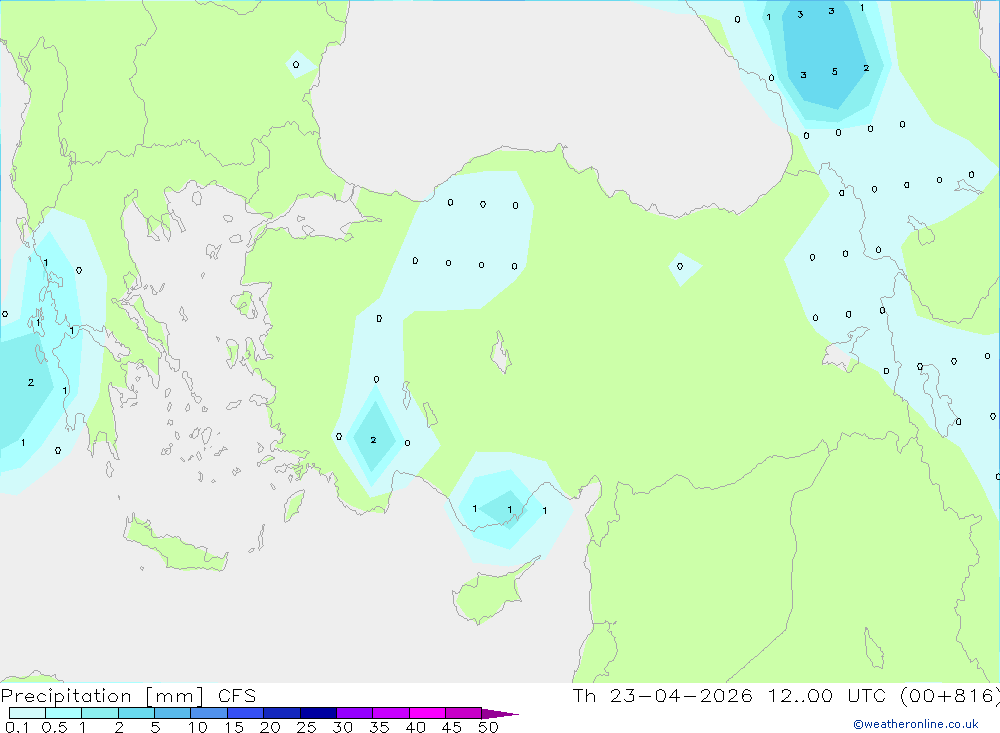Select the 25–30 mm navy legend swatch
Viewport: 1000px width, 733px height.
pos(318,713)
